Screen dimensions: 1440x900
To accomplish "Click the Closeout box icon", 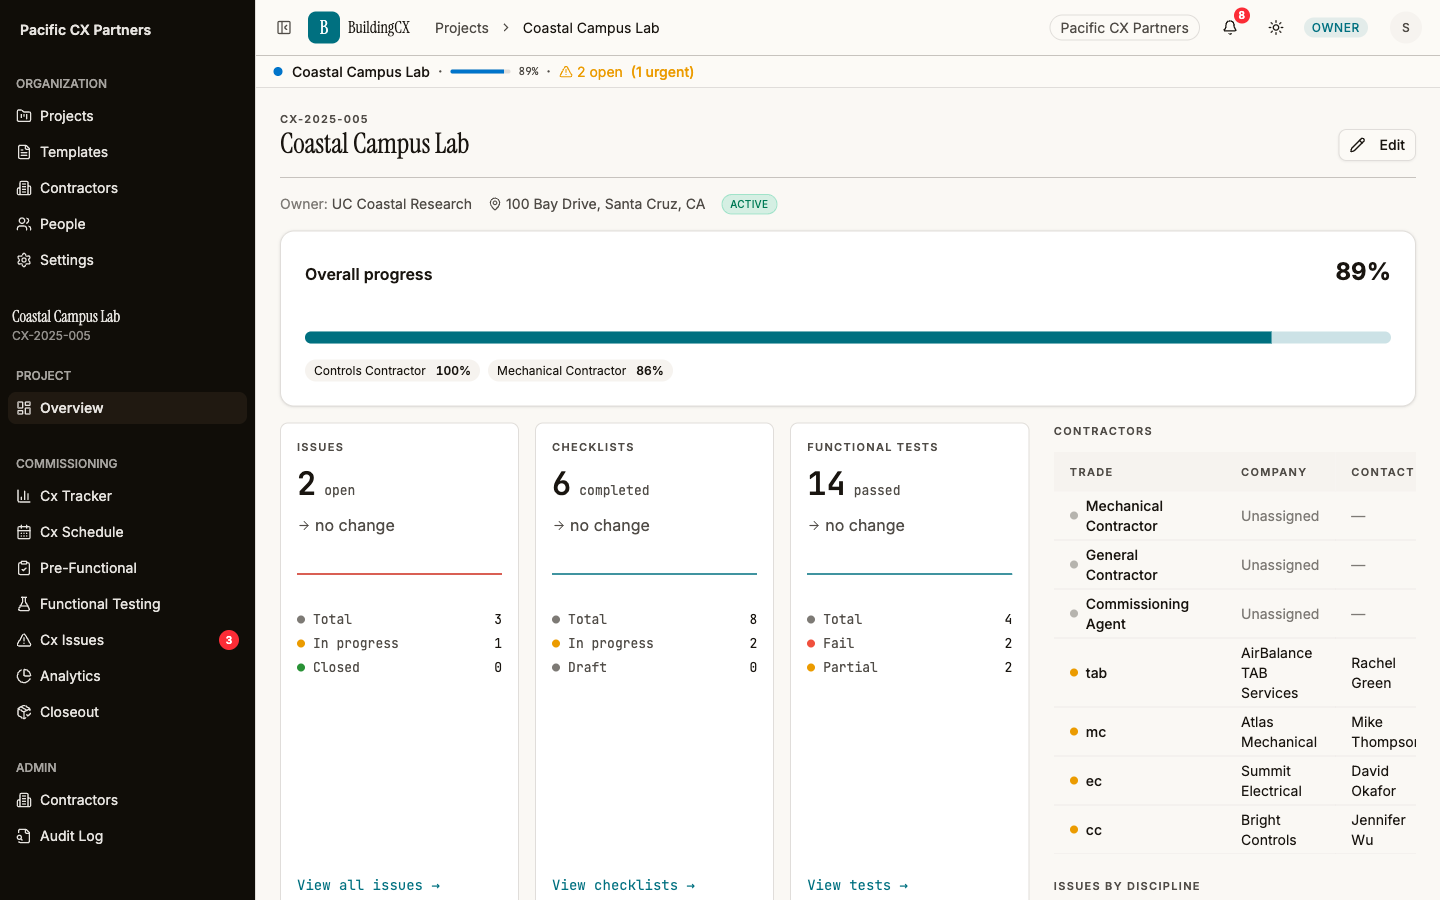I will click(24, 712).
